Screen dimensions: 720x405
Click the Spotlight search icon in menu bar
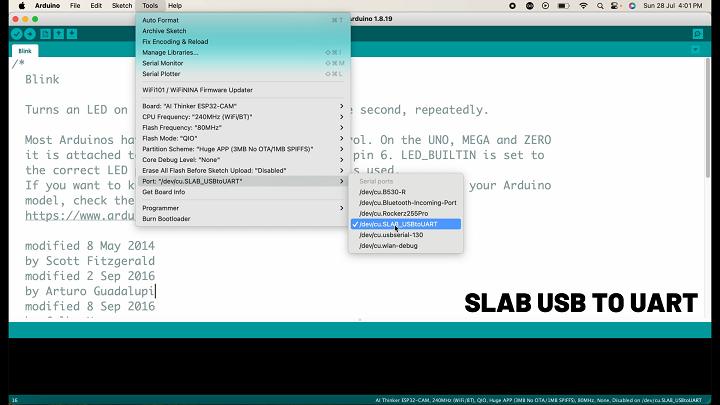pos(600,6)
